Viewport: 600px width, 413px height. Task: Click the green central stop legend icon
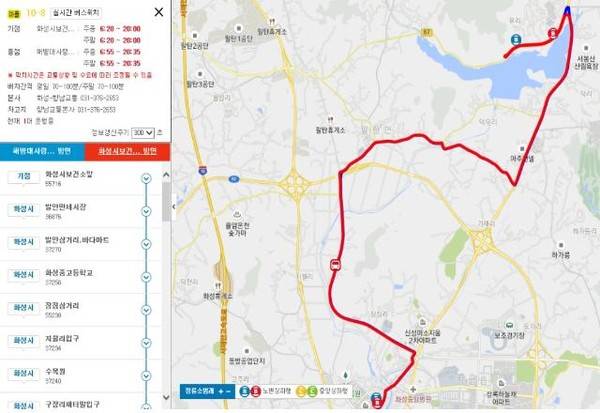[313, 391]
